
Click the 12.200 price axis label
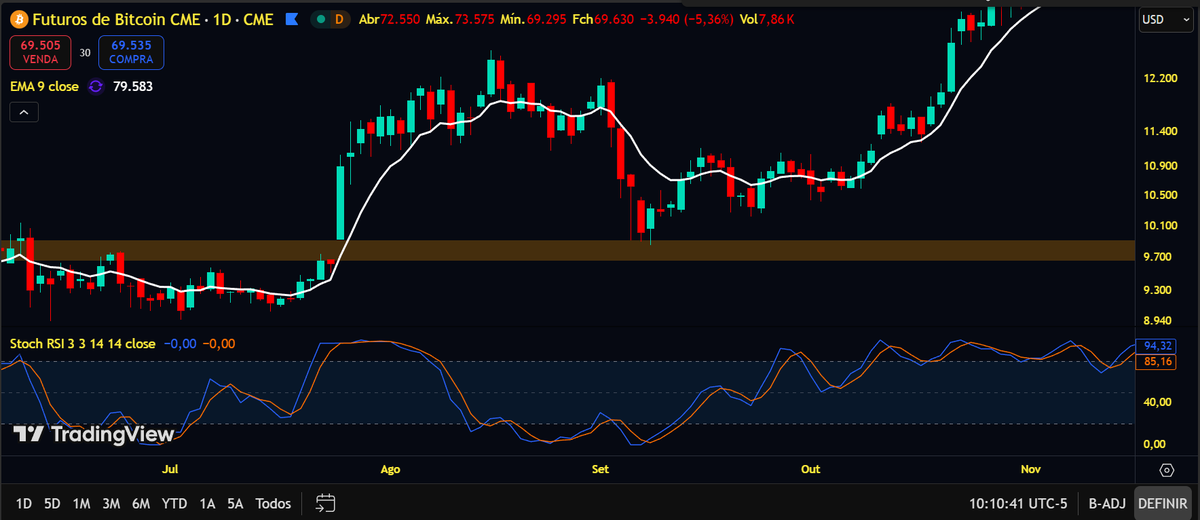tap(1160, 78)
